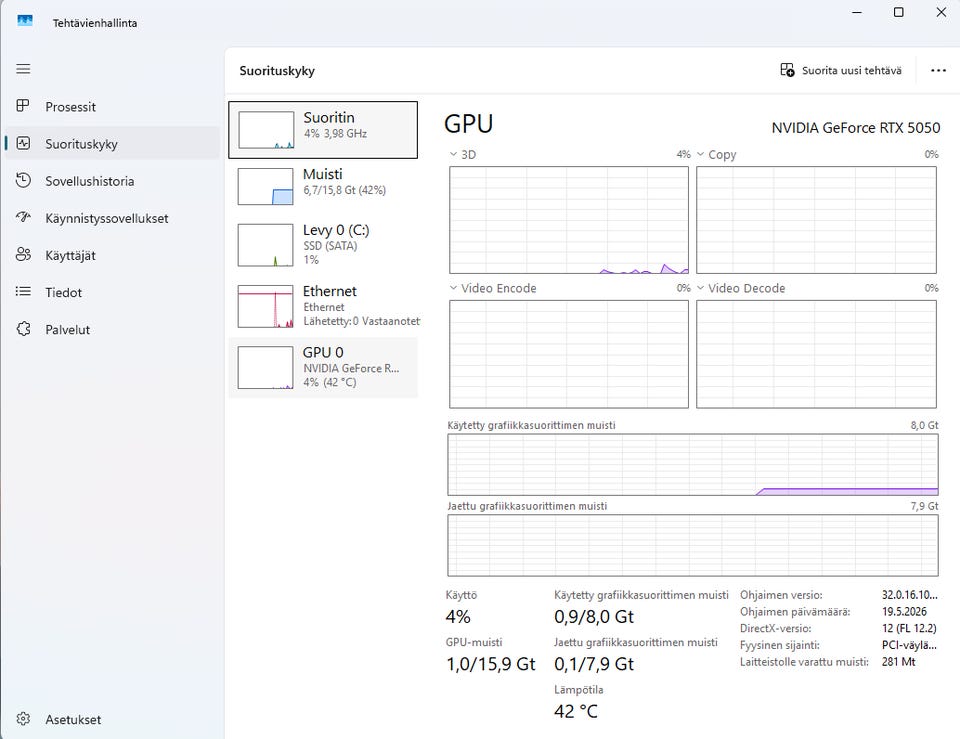
Task: Open the hamburger navigation menu
Action: (x=23, y=69)
